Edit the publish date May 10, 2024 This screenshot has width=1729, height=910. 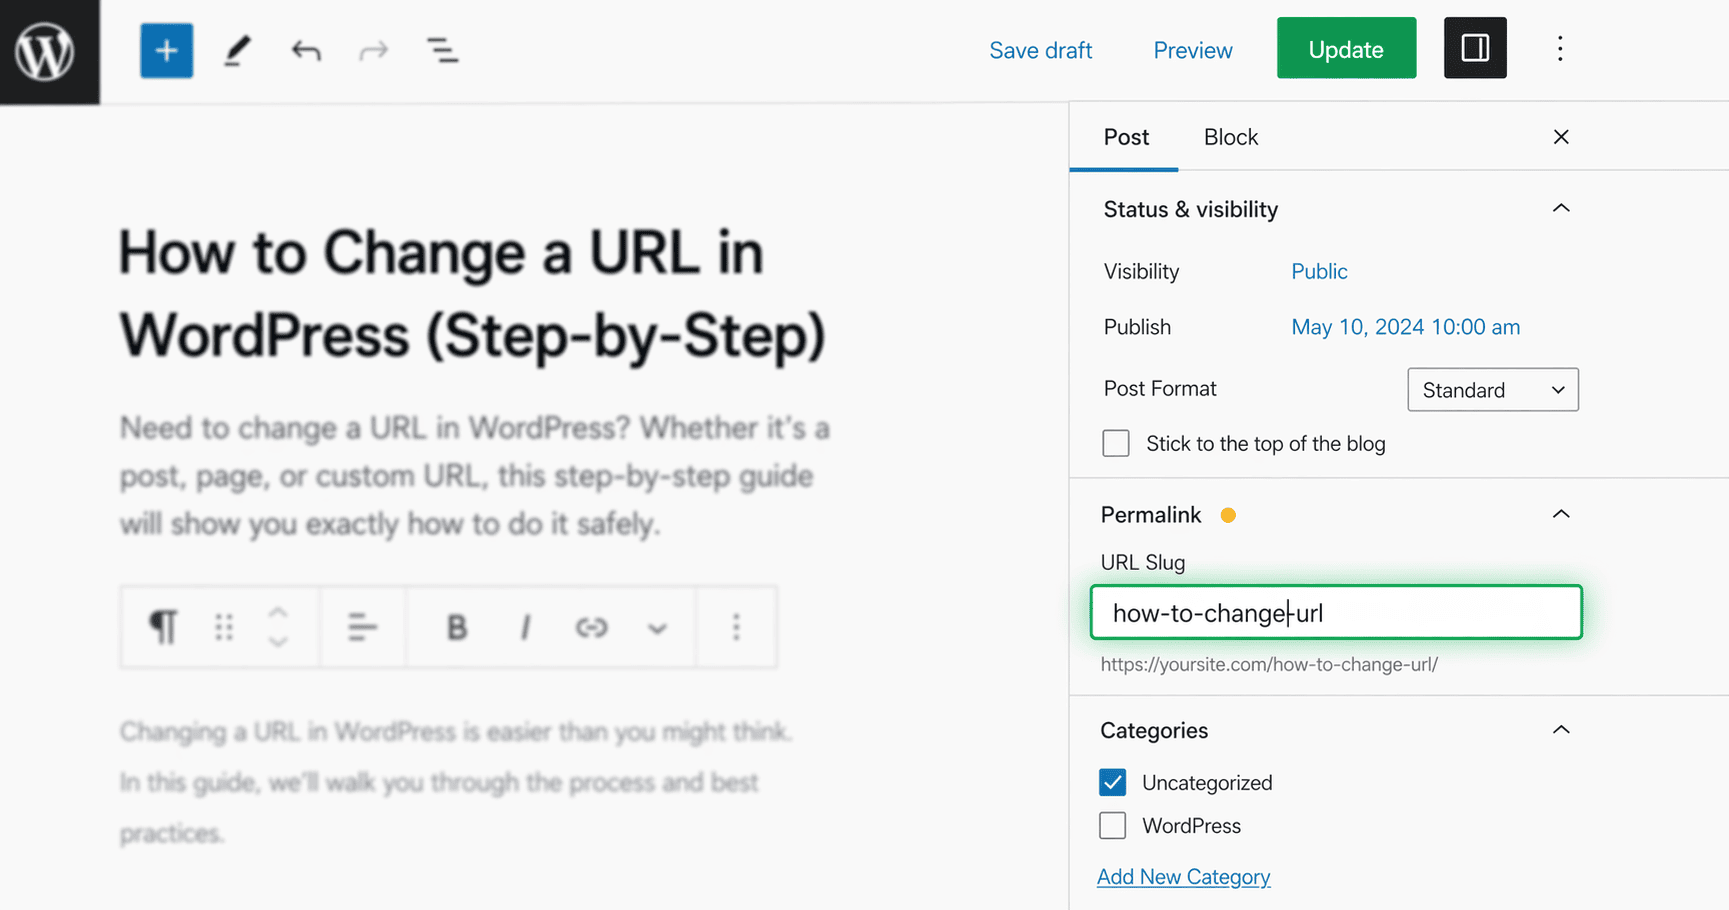pyautogui.click(x=1405, y=327)
